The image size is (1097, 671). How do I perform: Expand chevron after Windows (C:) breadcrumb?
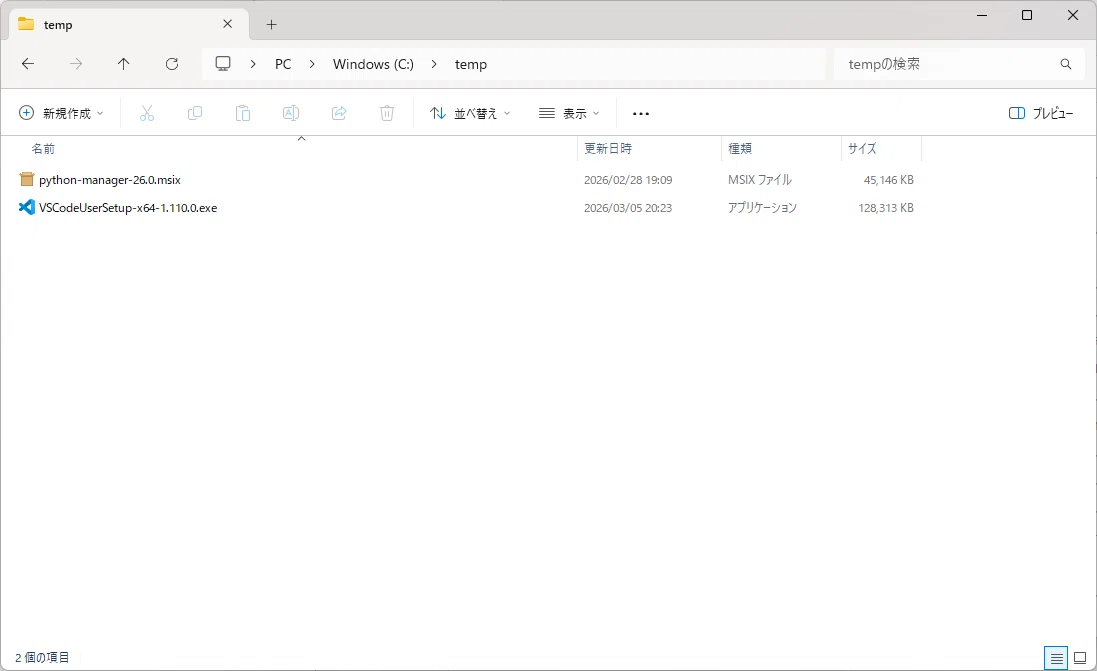(x=434, y=64)
